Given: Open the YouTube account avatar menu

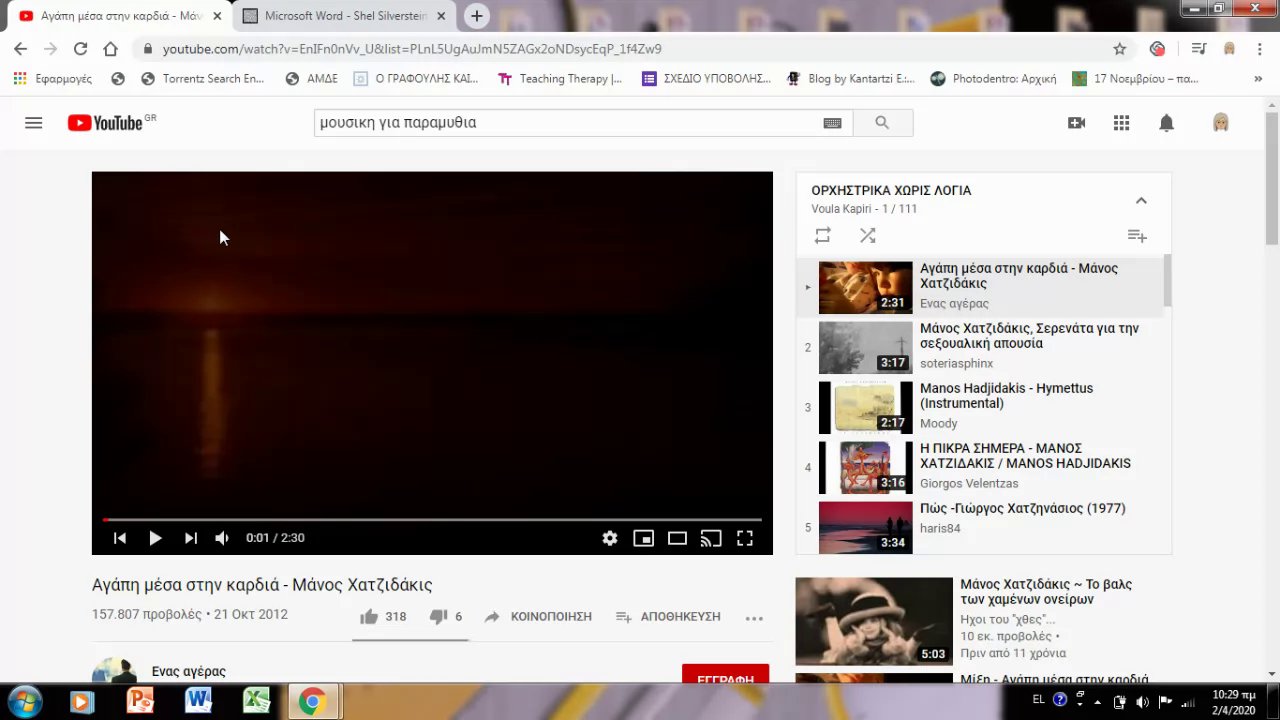Looking at the screenshot, I should pos(1220,123).
